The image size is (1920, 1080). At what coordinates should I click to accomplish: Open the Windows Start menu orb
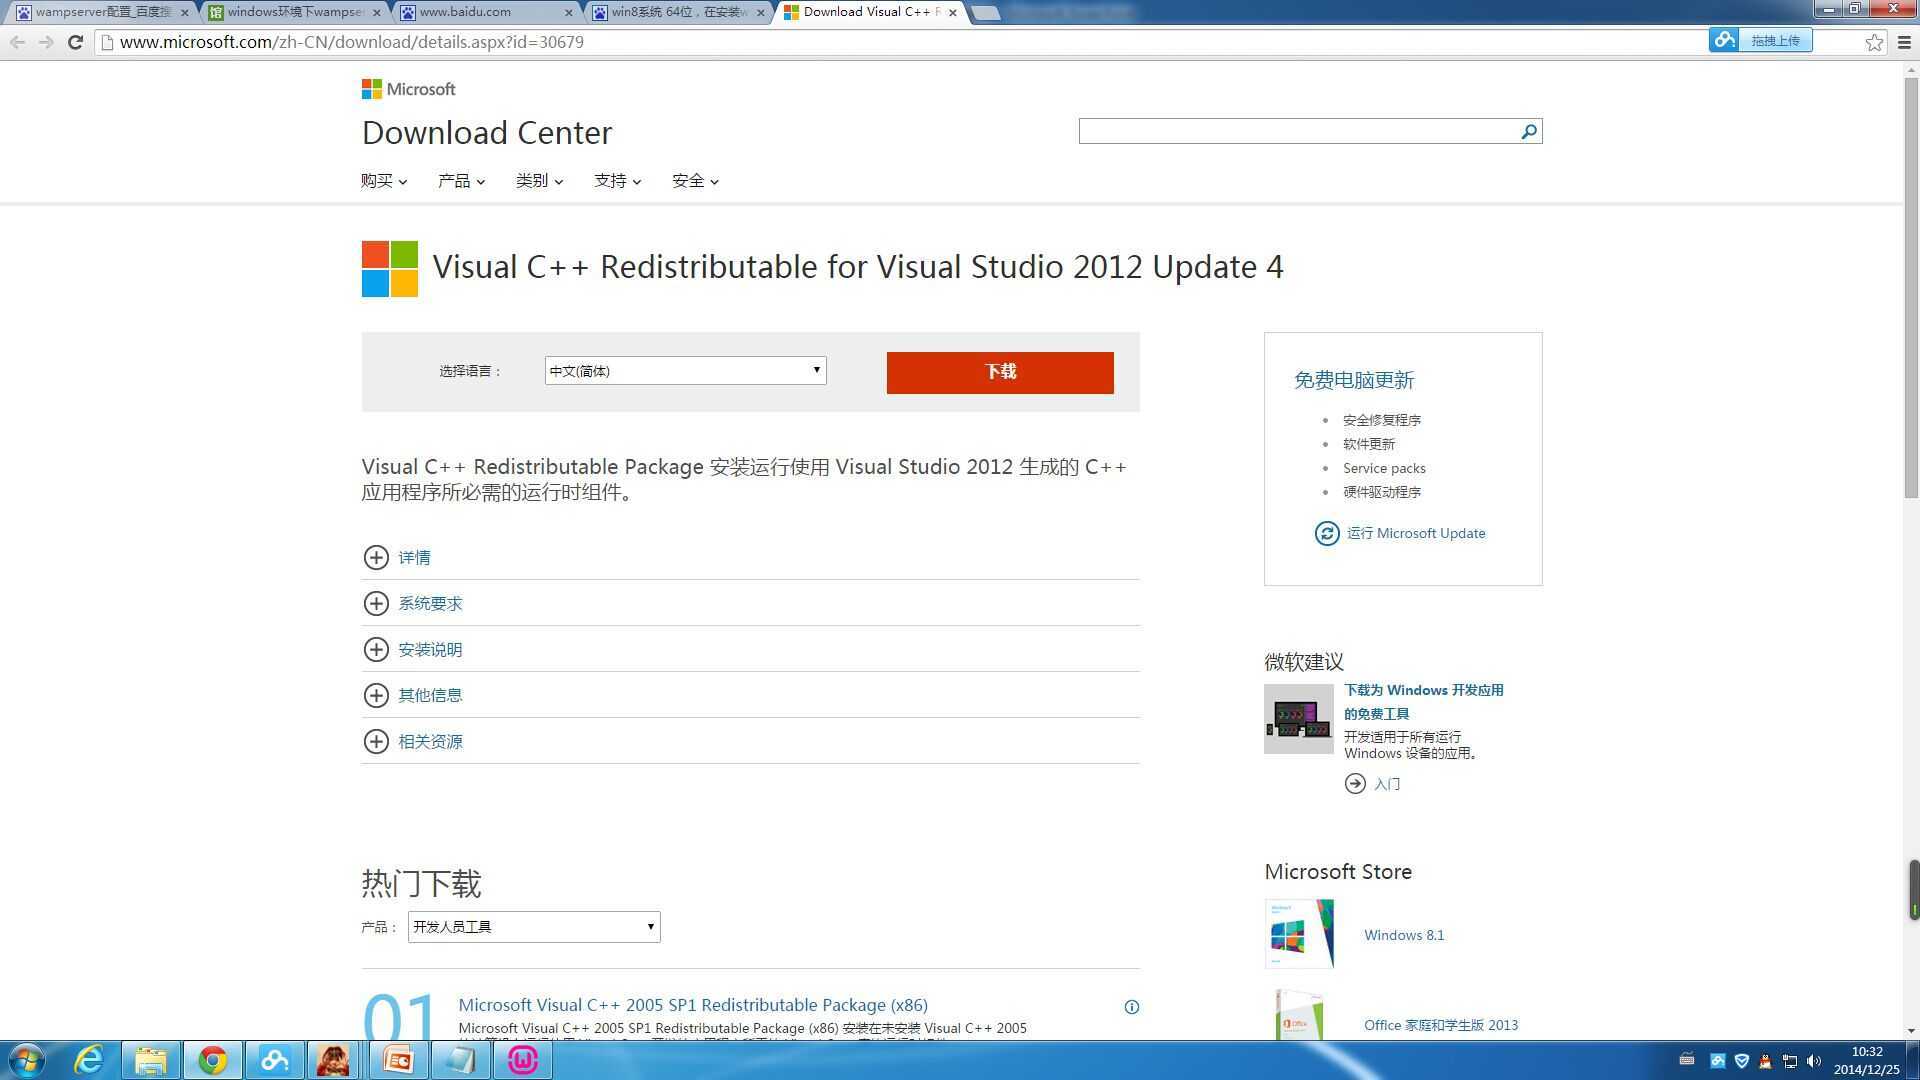[27, 1060]
